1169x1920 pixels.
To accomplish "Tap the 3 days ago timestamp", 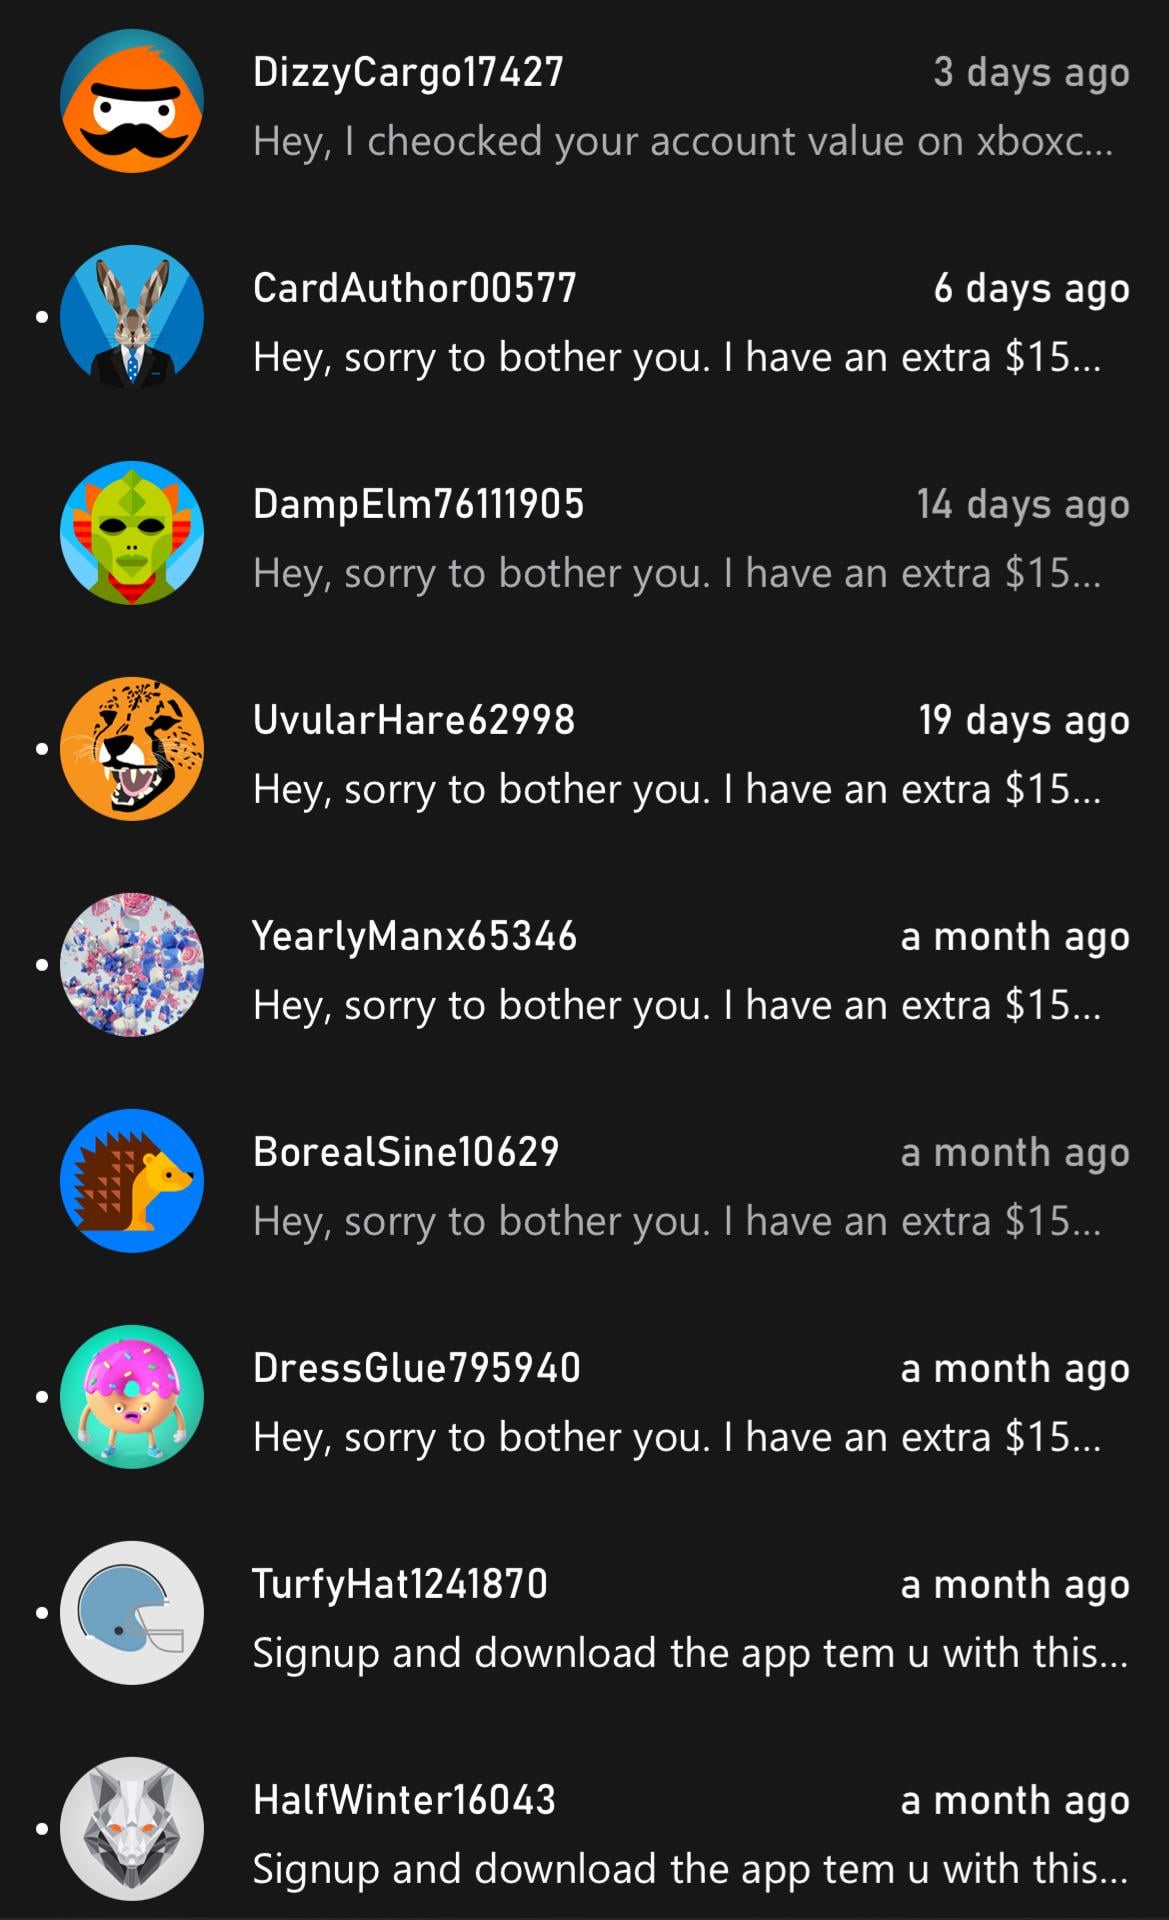I will click(1031, 73).
